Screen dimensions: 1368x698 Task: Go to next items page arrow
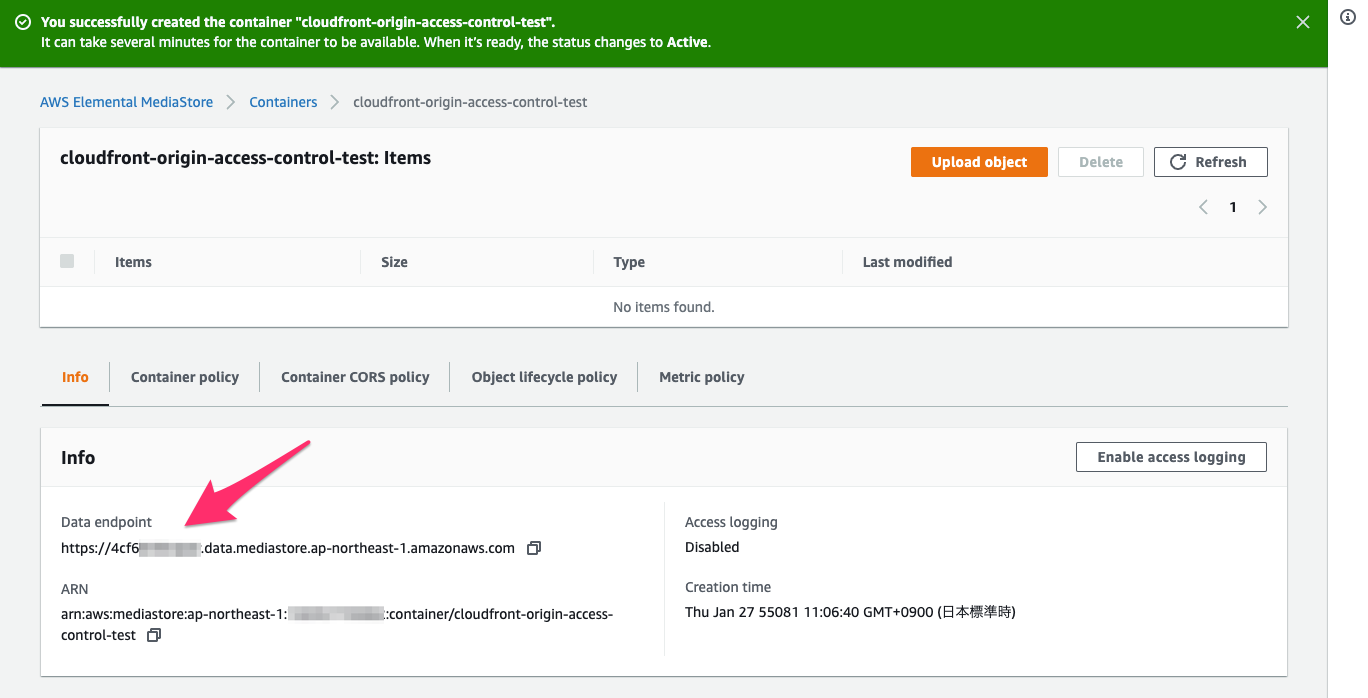pyautogui.click(x=1262, y=207)
